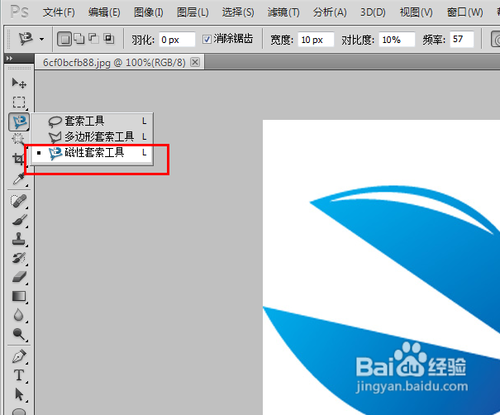Image resolution: width=500 pixels, height=415 pixels.
Task: Open the 文件(F) menu
Action: pos(59,12)
